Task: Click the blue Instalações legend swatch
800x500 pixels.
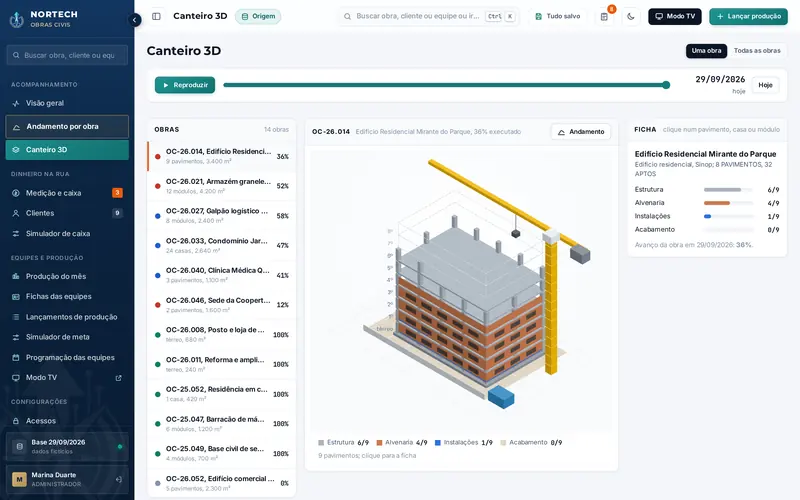Action: 438,443
